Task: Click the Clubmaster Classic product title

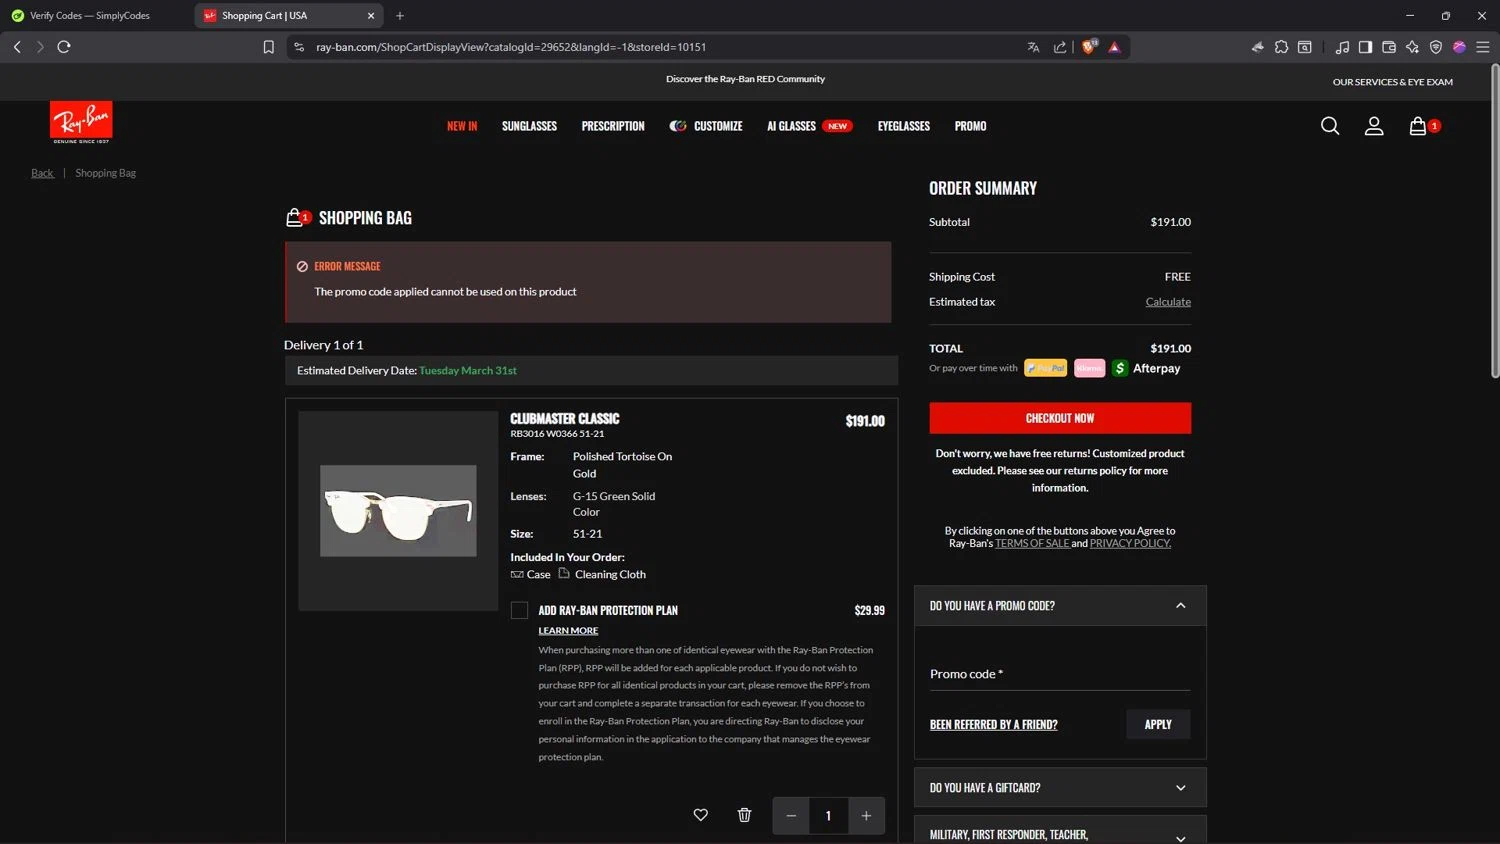Action: click(564, 419)
